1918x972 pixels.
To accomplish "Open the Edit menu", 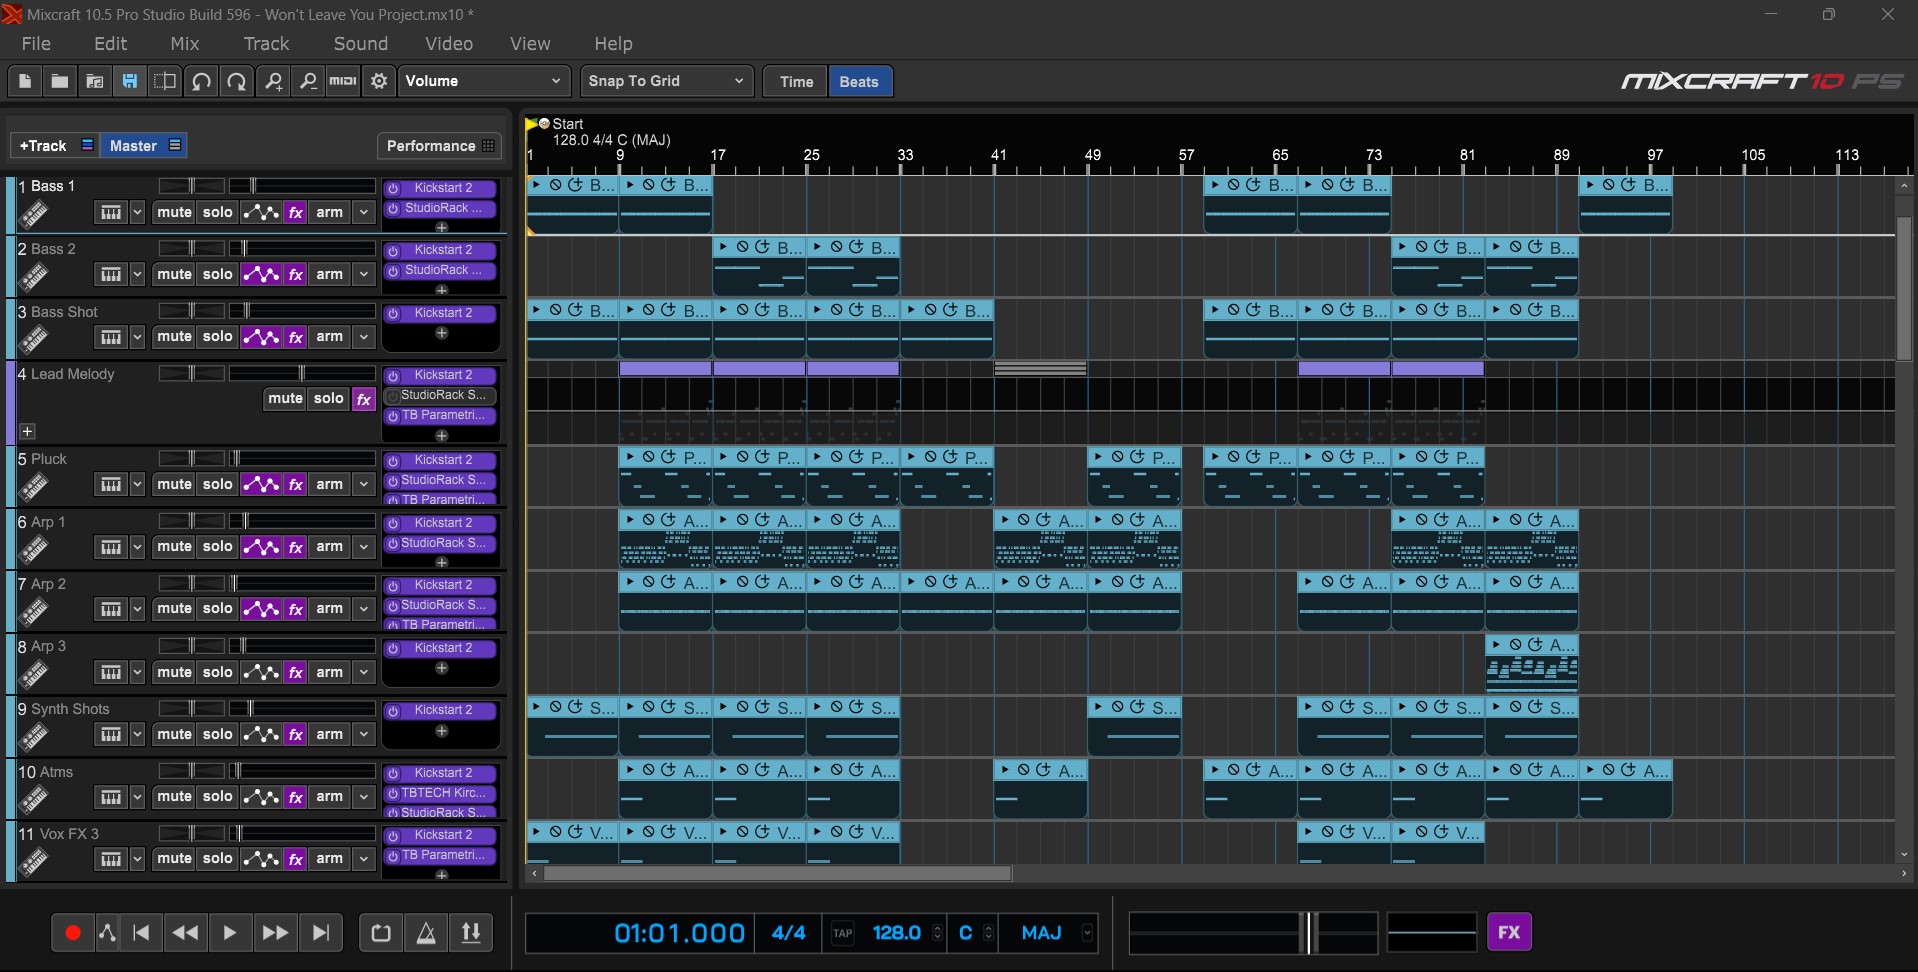I will point(110,44).
